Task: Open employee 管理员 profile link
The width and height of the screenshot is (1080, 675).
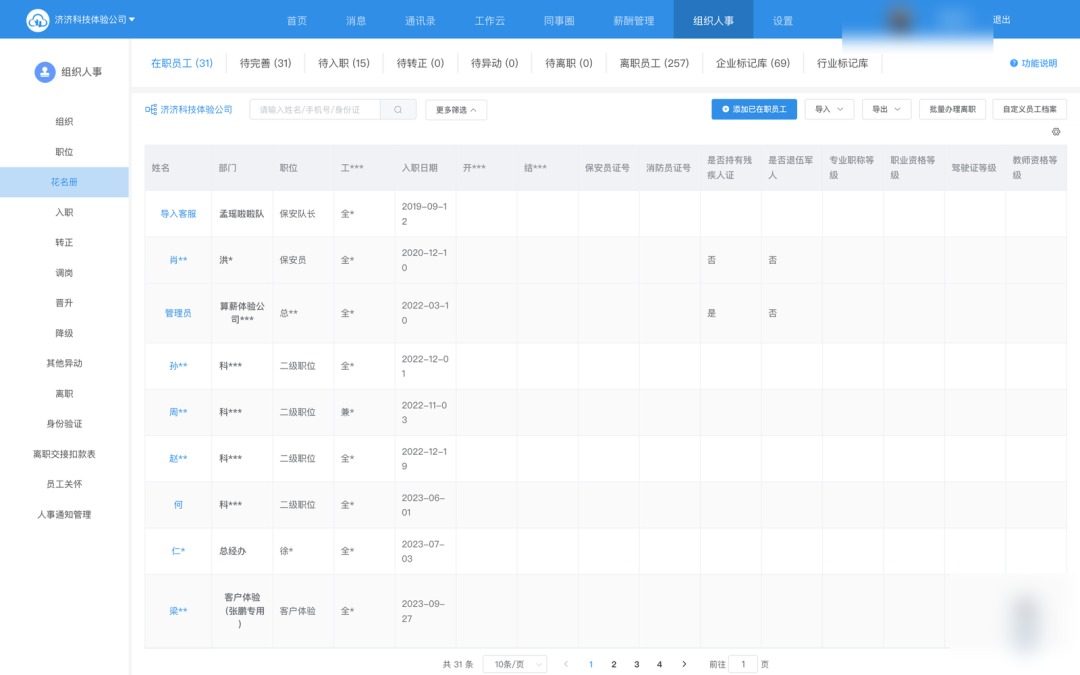Action: (x=178, y=313)
